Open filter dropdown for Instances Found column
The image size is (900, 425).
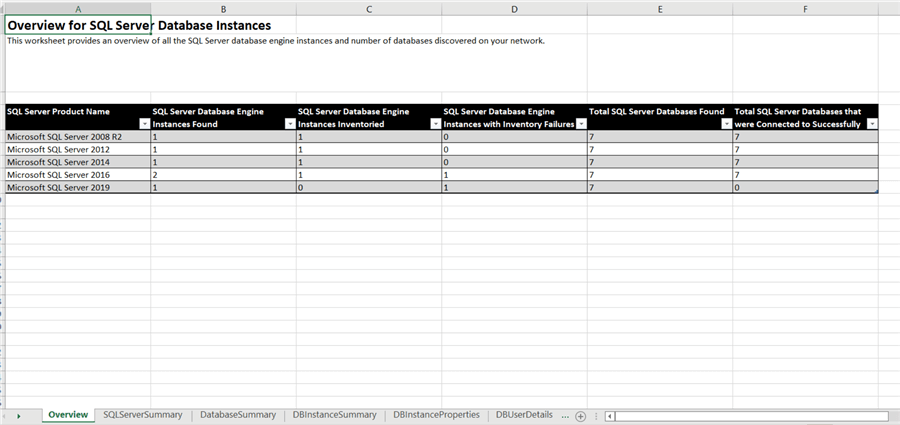(290, 124)
